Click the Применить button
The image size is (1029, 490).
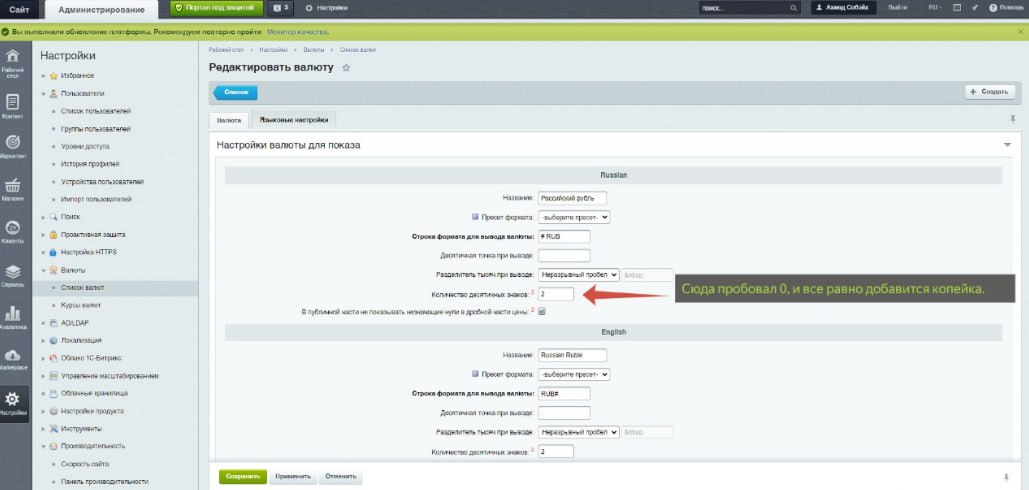click(x=293, y=477)
